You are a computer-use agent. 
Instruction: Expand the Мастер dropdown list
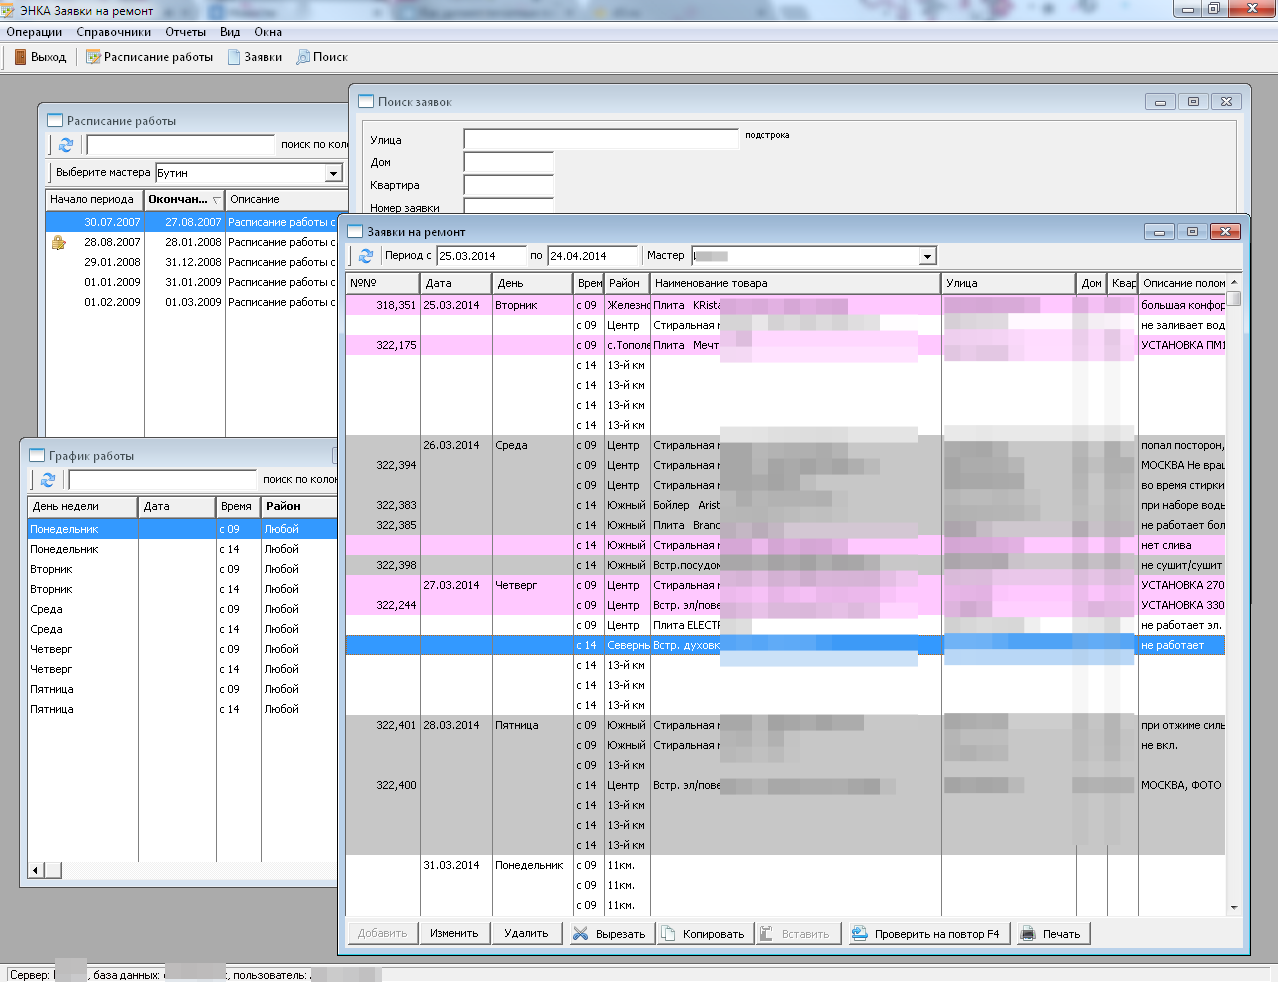tap(927, 256)
